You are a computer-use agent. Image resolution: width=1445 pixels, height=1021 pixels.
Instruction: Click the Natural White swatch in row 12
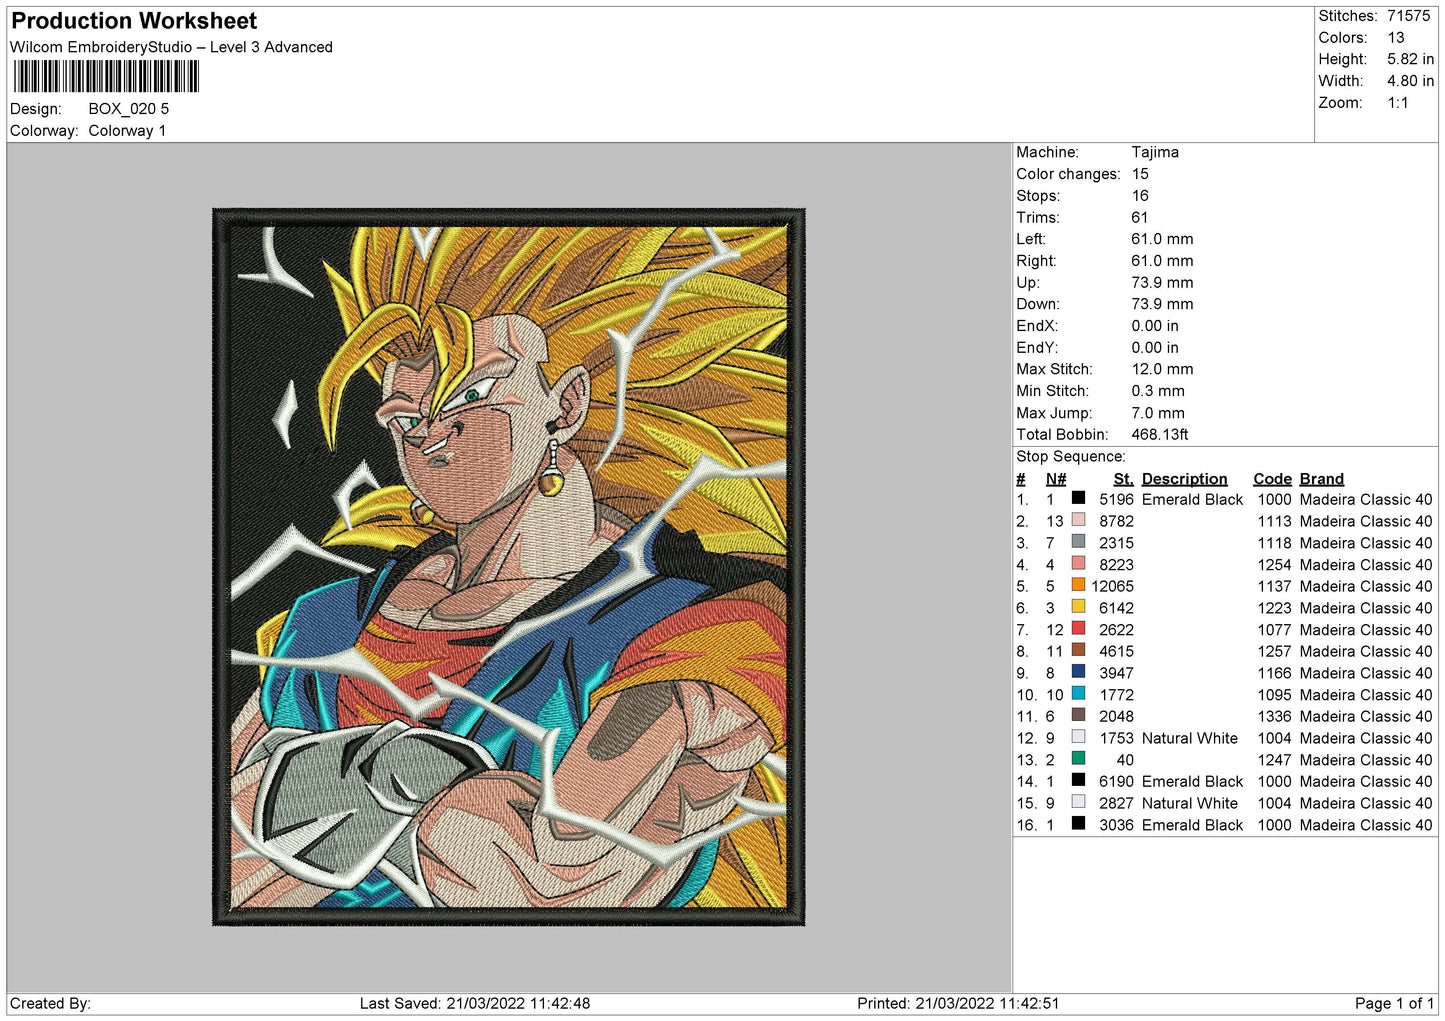tap(1078, 737)
